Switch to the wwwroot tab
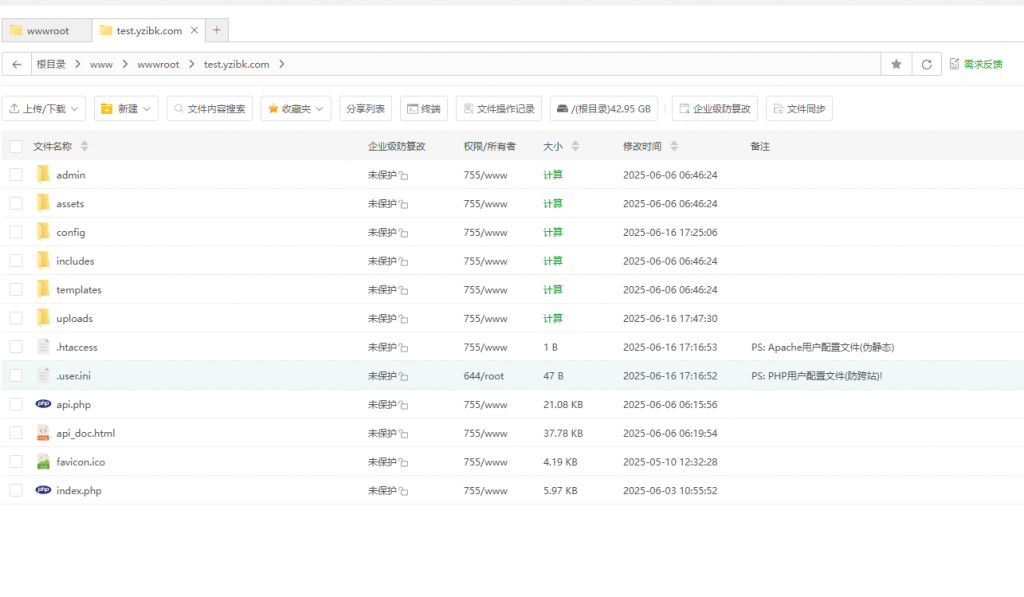Viewport: 1024px width, 597px height. (46, 30)
